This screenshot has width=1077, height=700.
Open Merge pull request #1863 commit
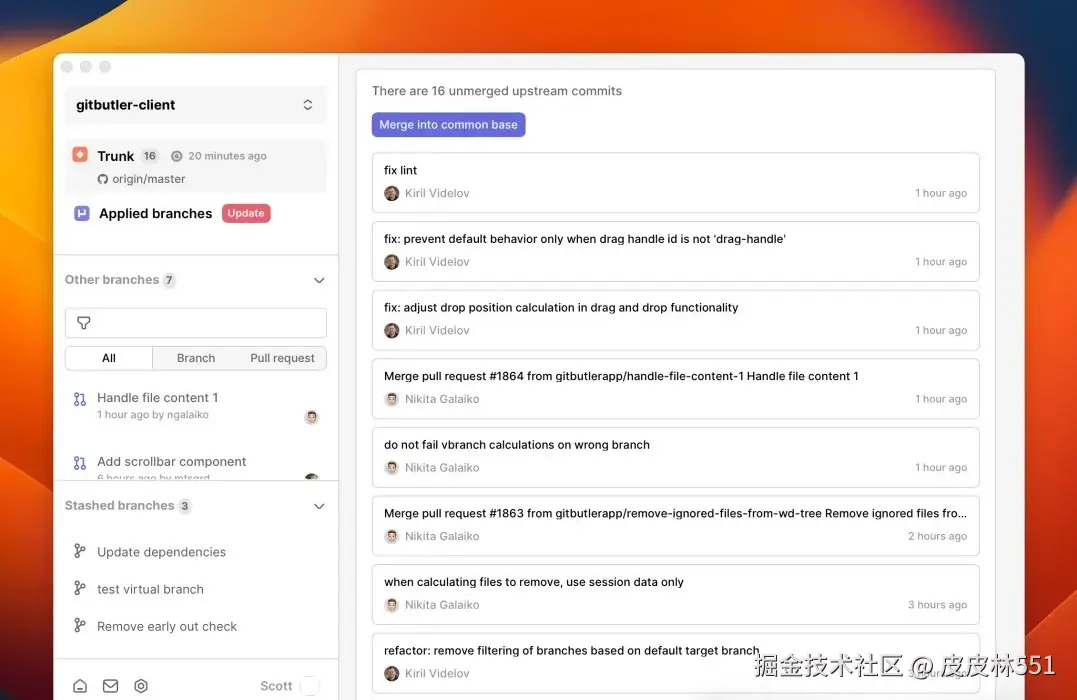coord(676,526)
